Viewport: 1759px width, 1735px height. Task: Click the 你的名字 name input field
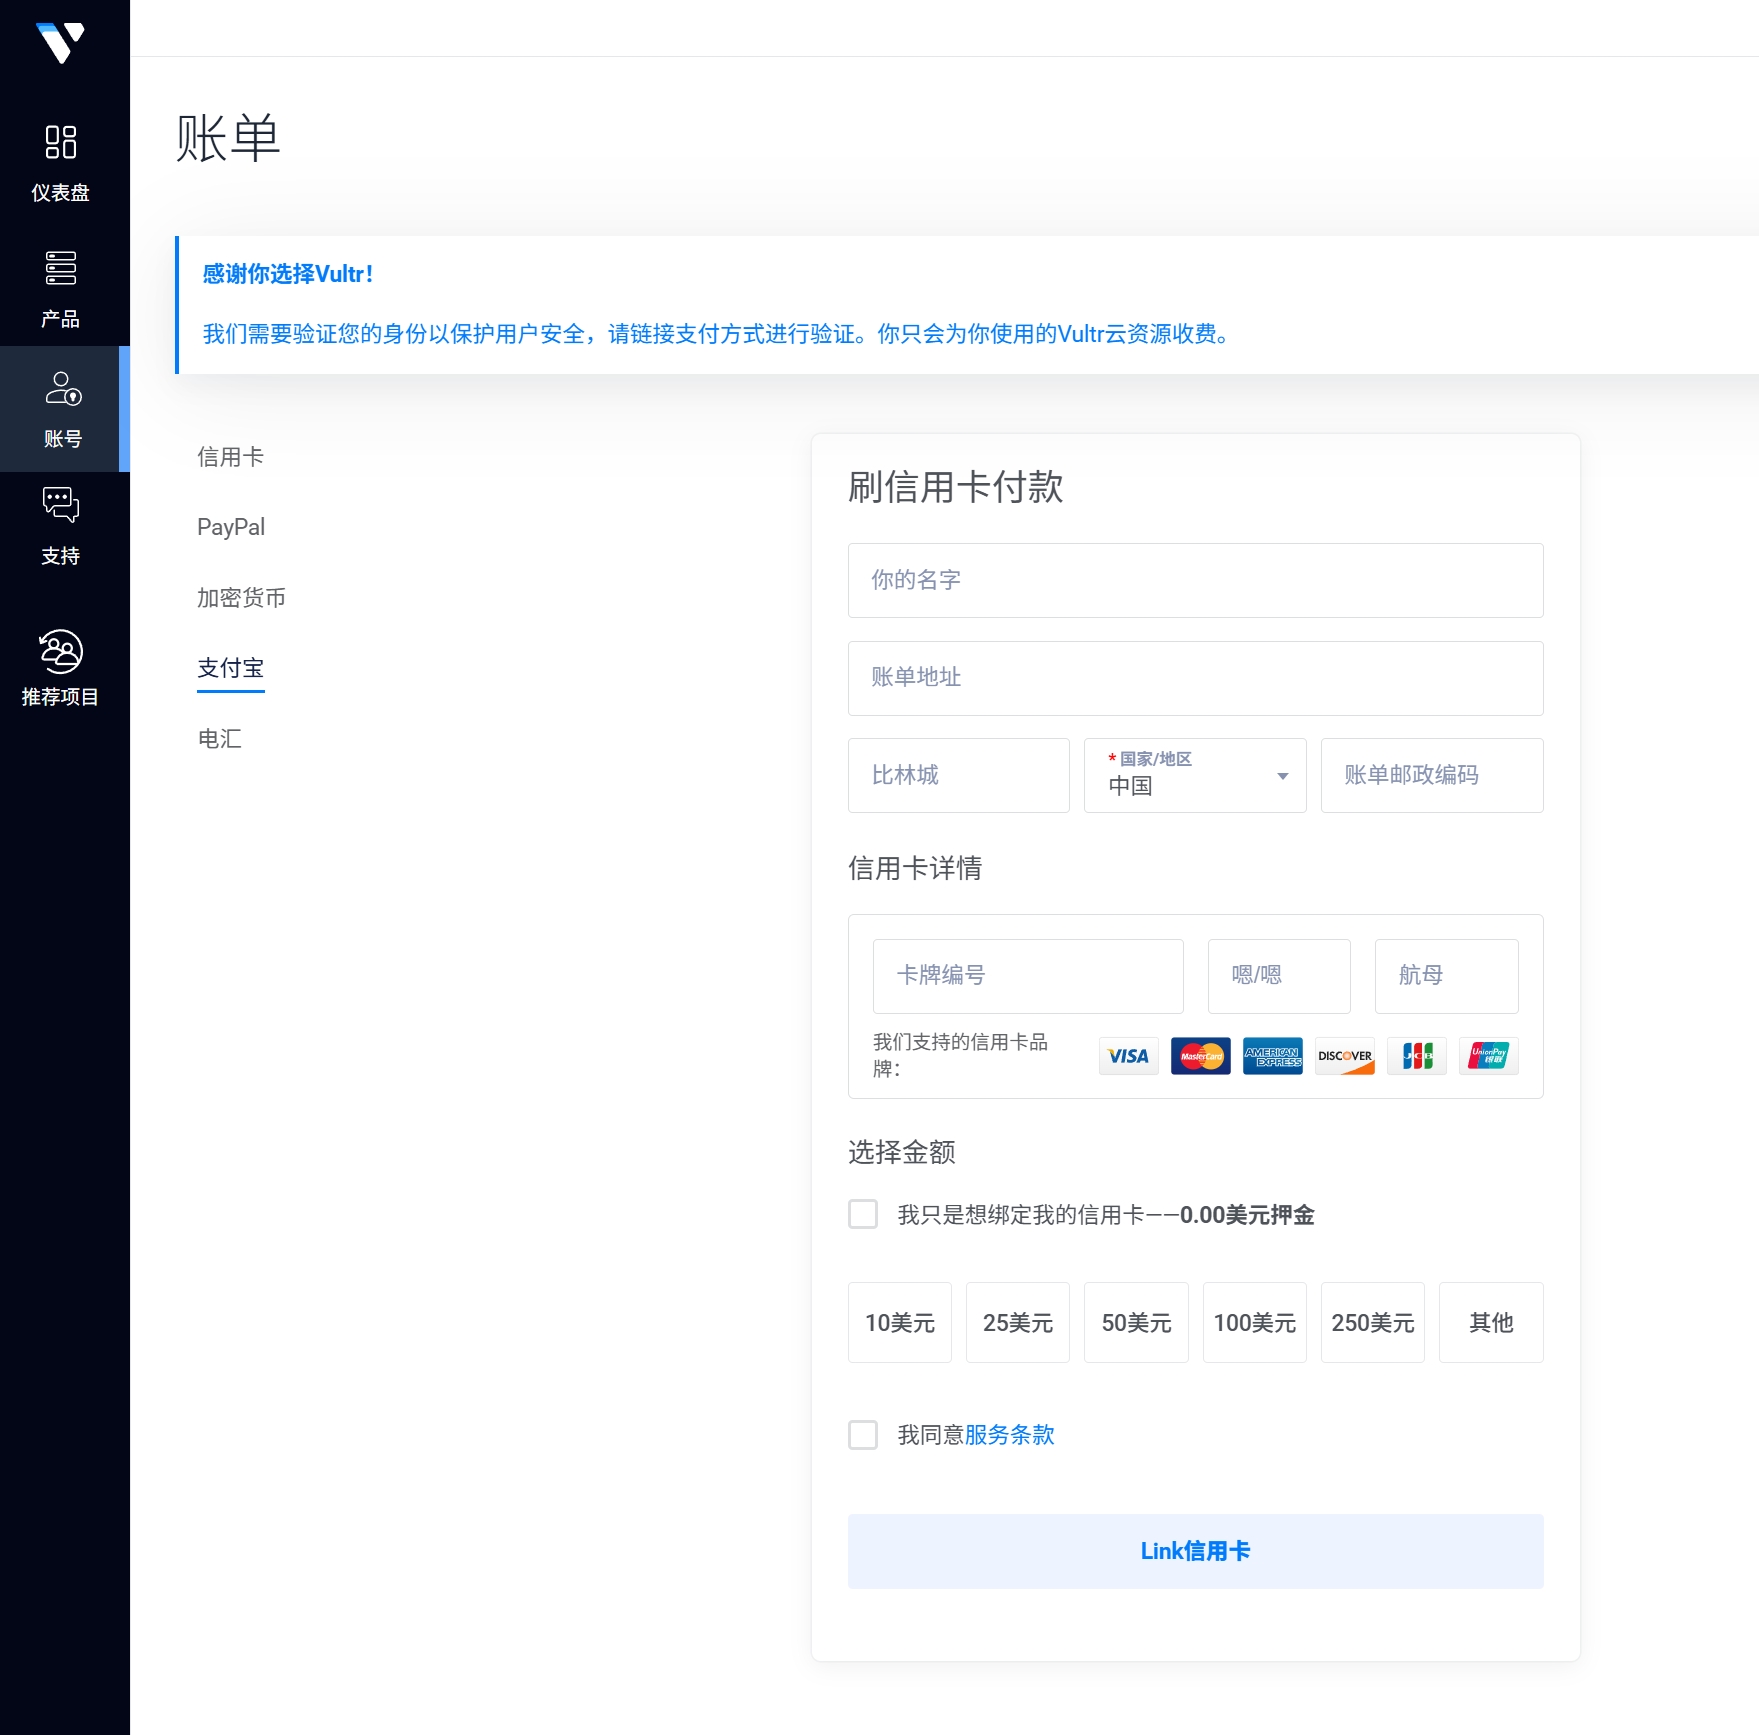coord(1195,580)
